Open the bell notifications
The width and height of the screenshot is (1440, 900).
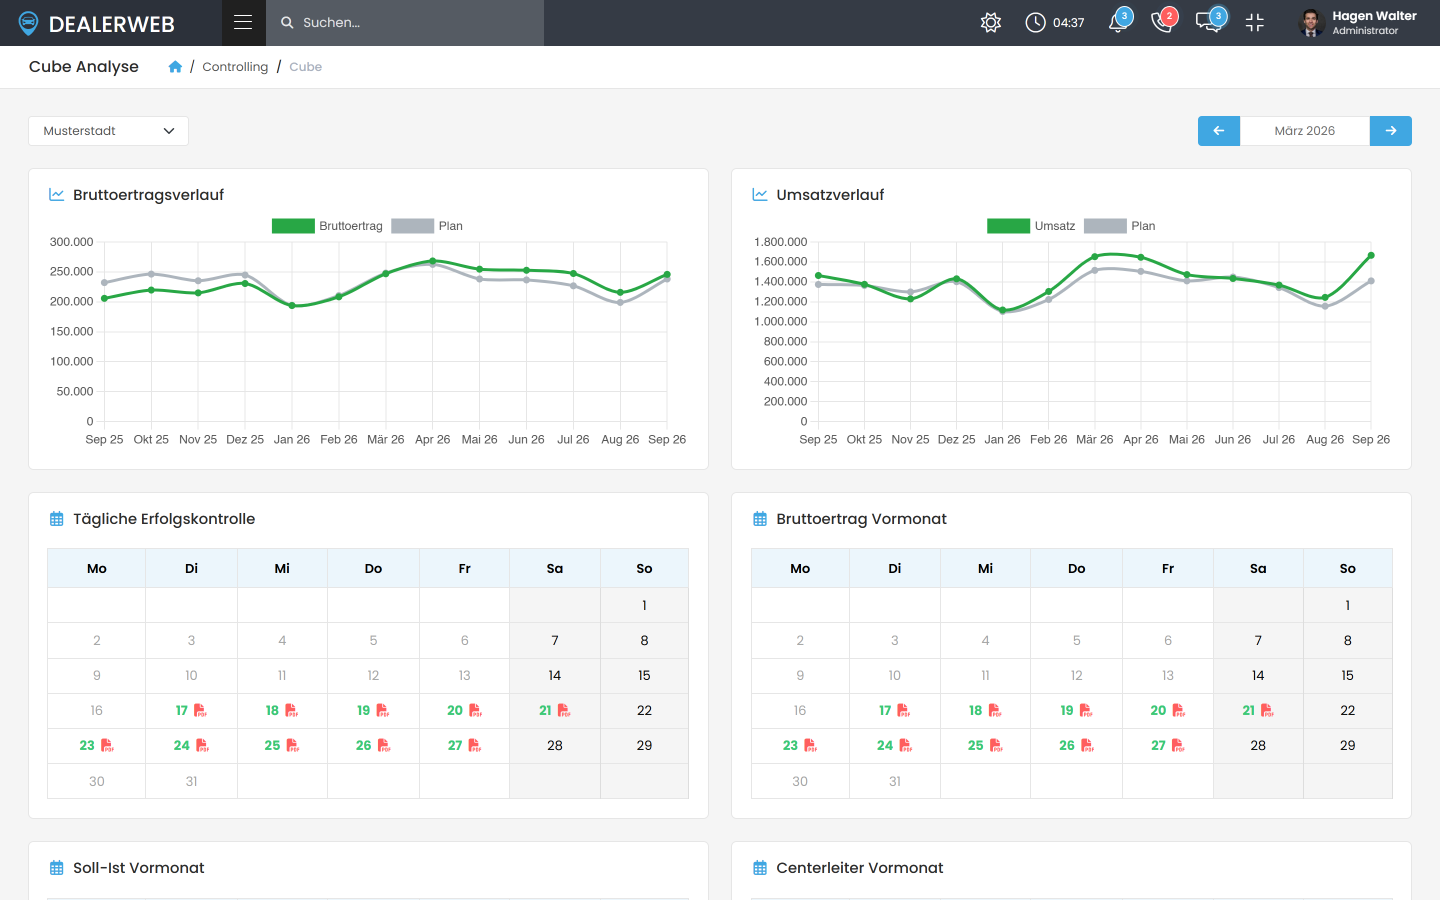1119,22
